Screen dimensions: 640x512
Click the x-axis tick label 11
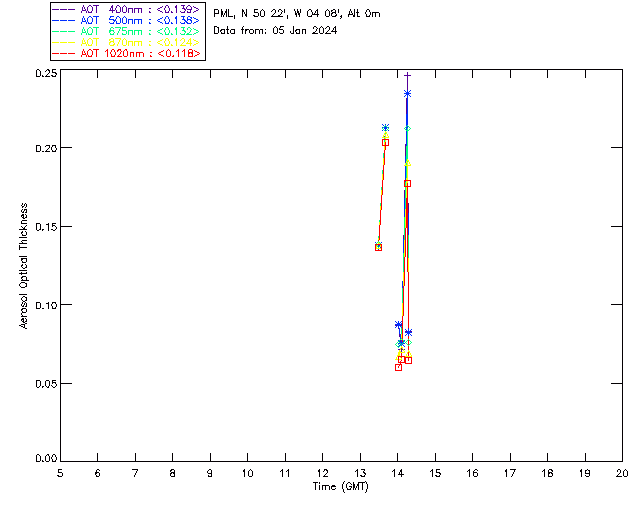[285, 473]
